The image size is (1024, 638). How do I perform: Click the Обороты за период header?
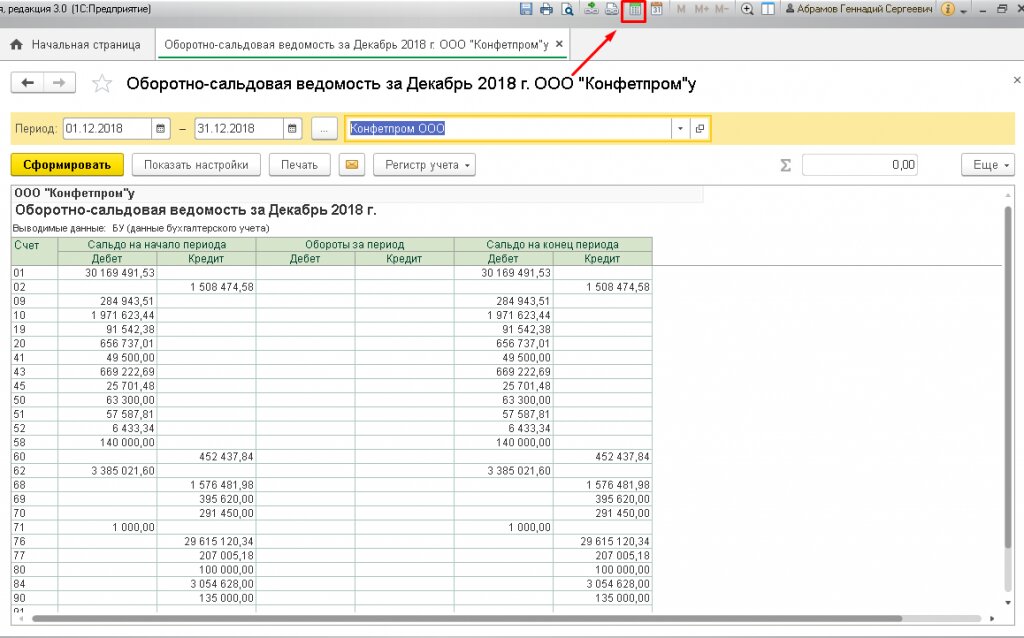click(355, 244)
